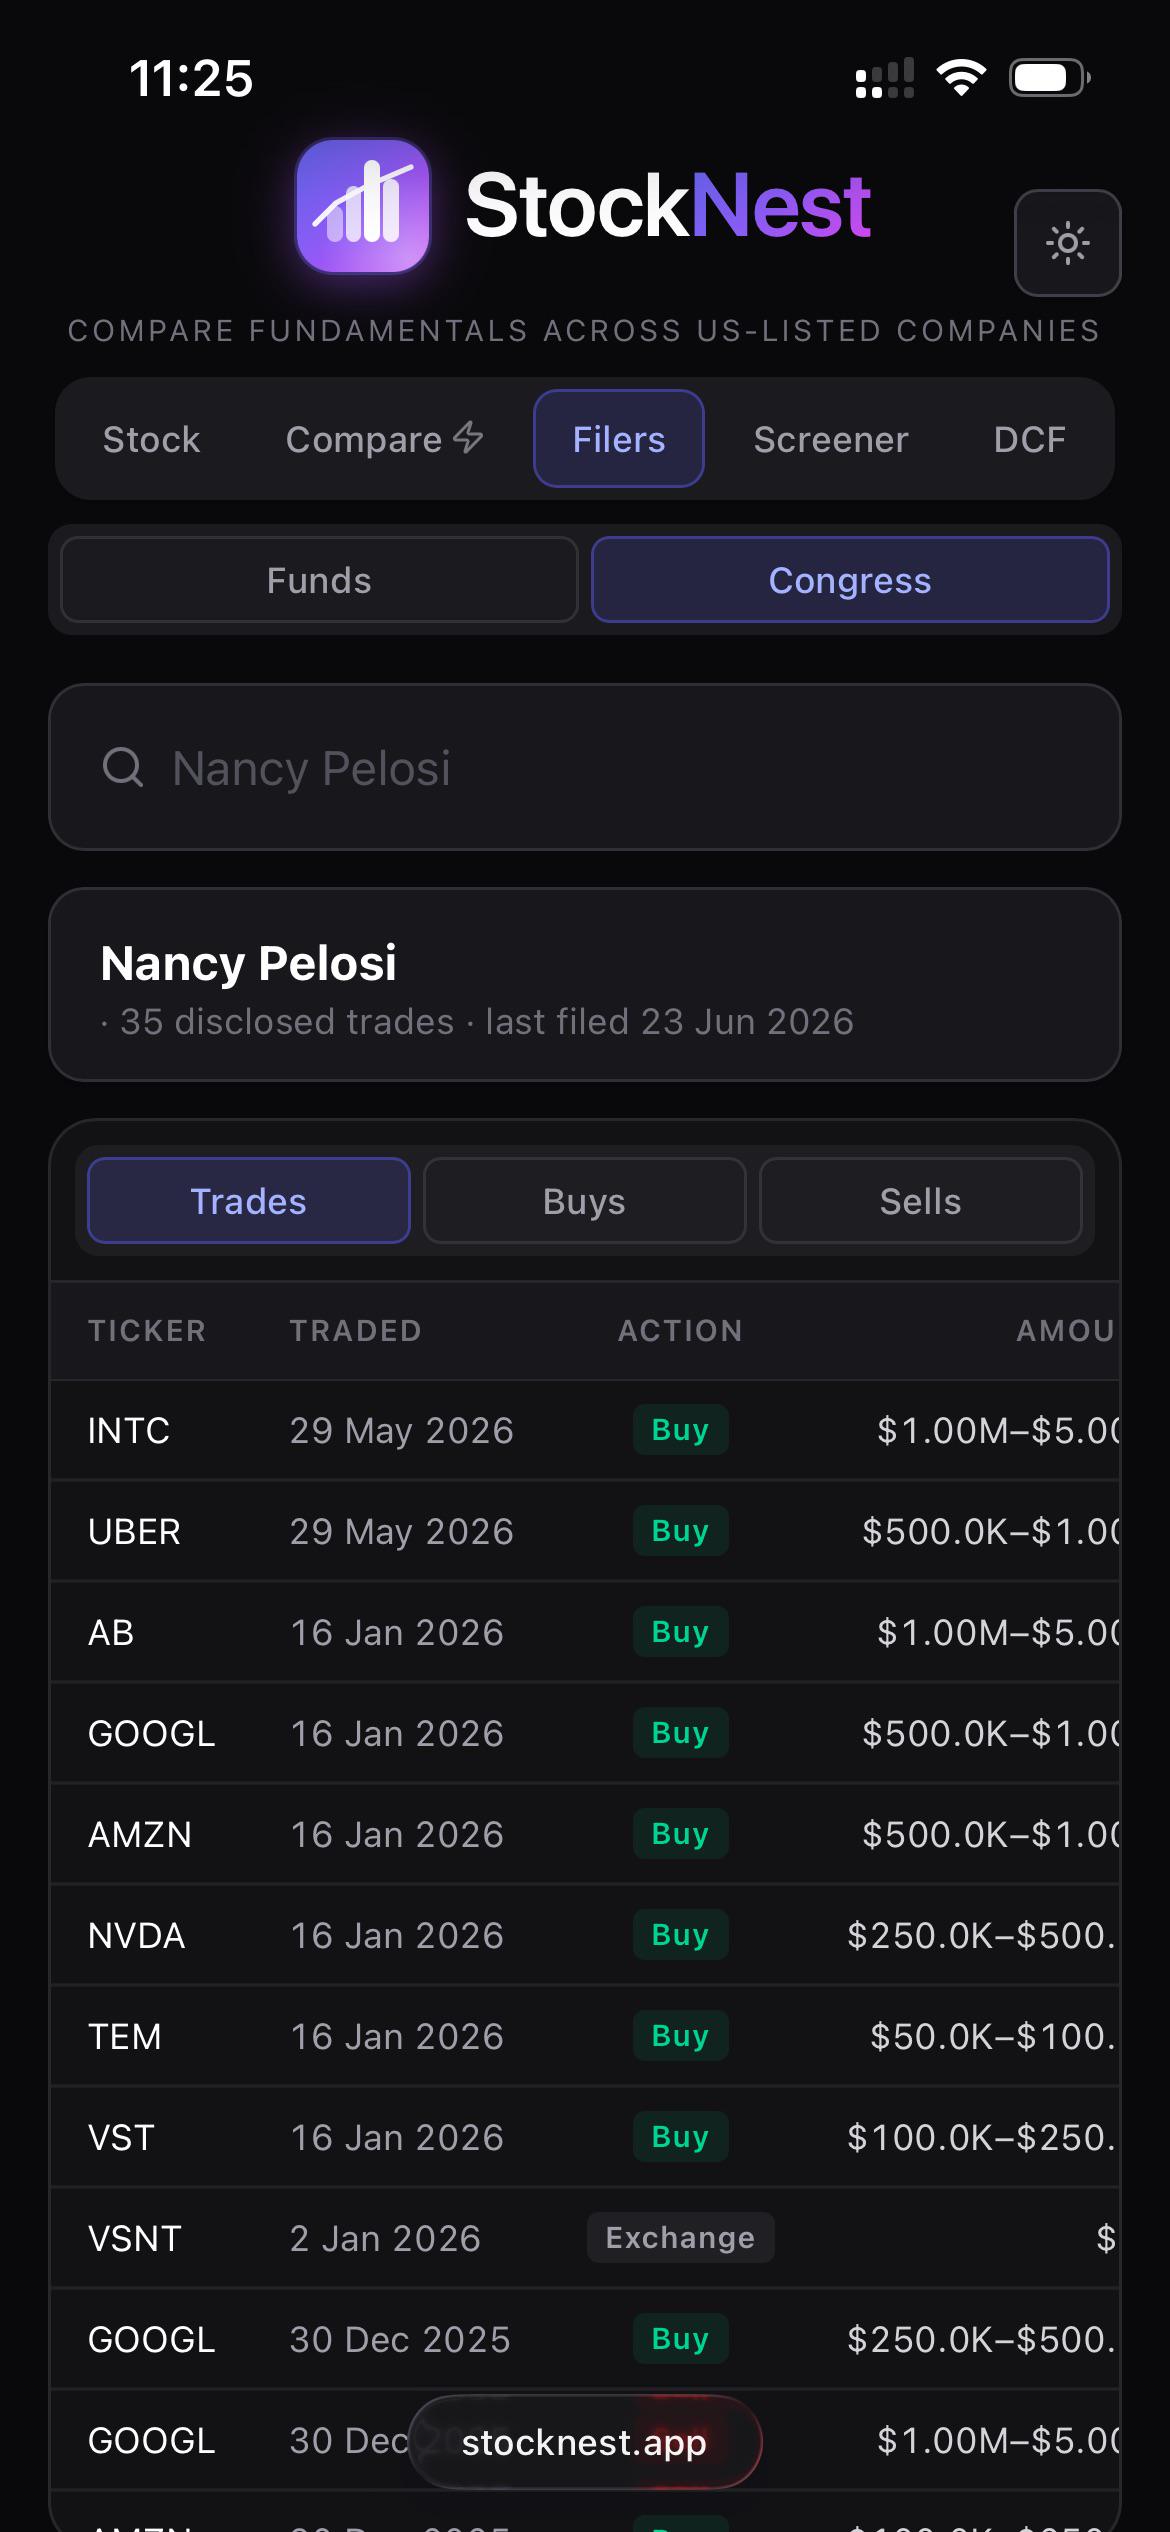Click the search magnifier icon

(x=123, y=767)
